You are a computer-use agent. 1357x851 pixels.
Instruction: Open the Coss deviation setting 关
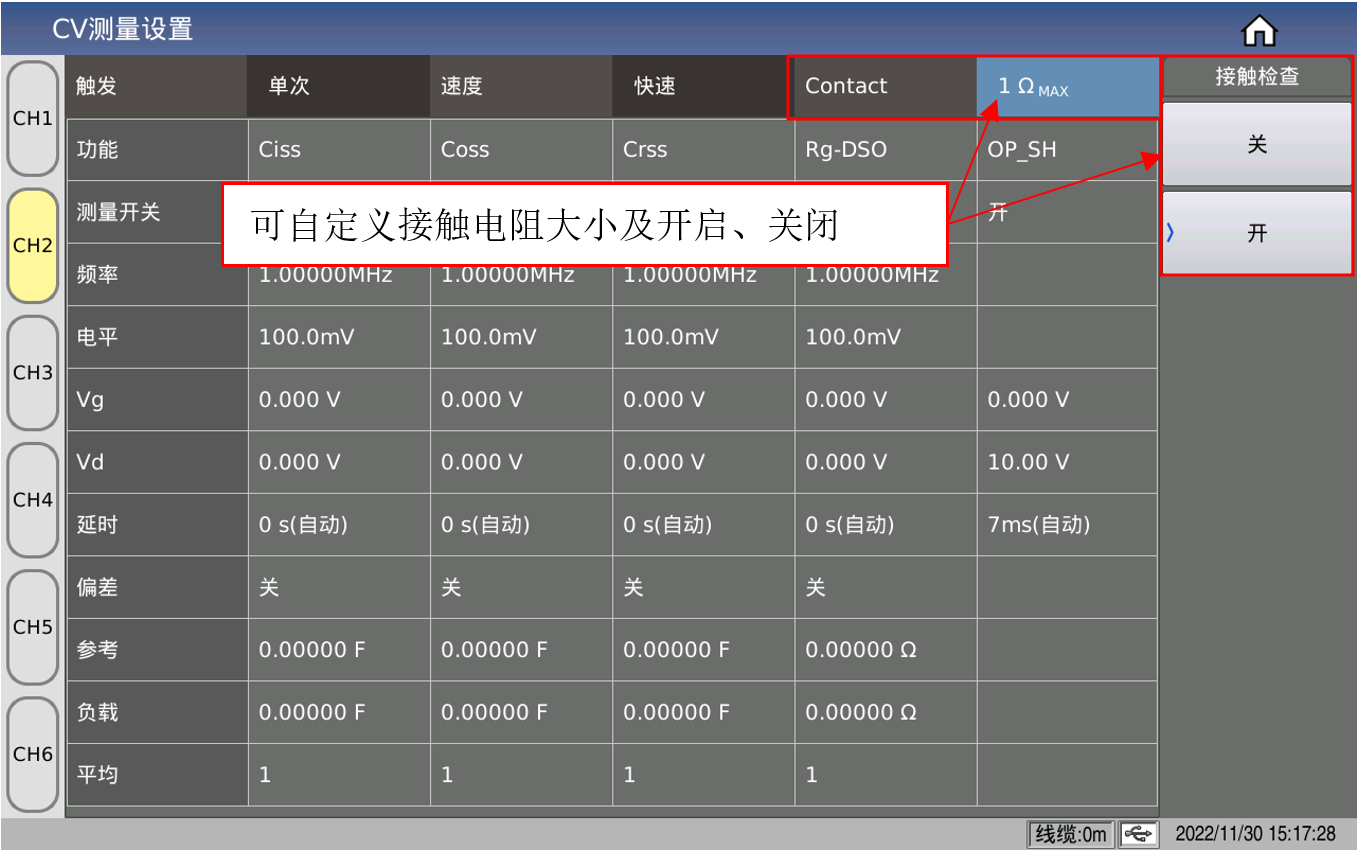(520, 587)
